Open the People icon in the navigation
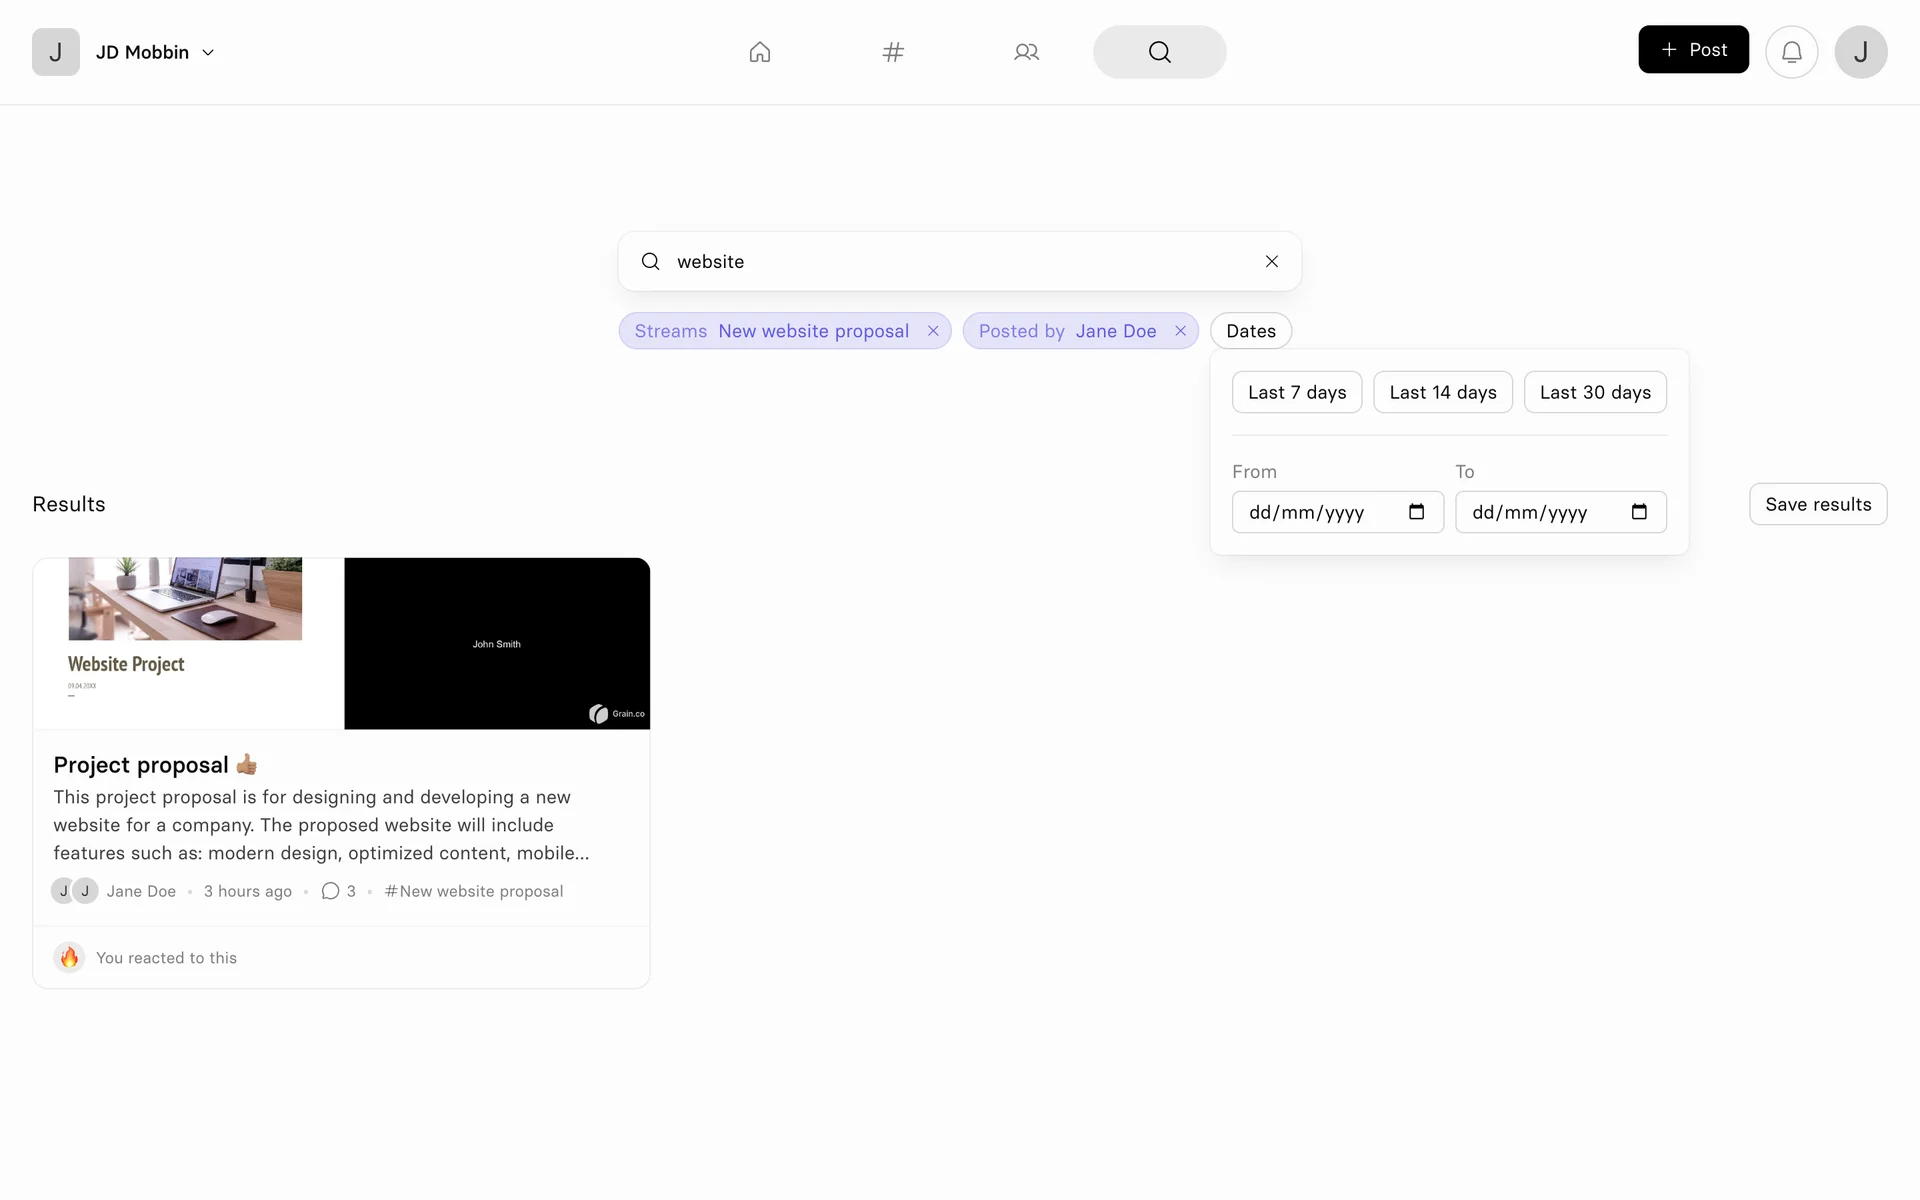The height and width of the screenshot is (1200, 1920). click(x=1026, y=52)
